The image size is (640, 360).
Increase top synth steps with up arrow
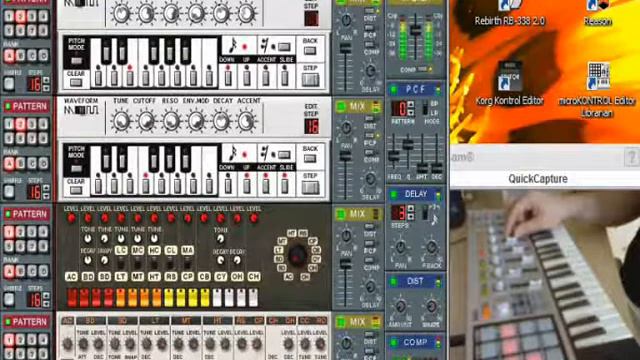46,80
